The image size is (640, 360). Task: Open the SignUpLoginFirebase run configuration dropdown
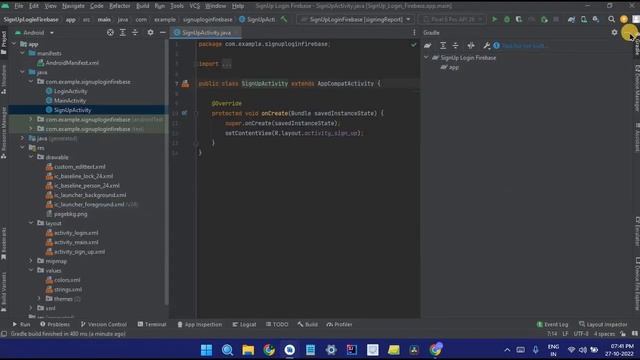tap(356, 19)
